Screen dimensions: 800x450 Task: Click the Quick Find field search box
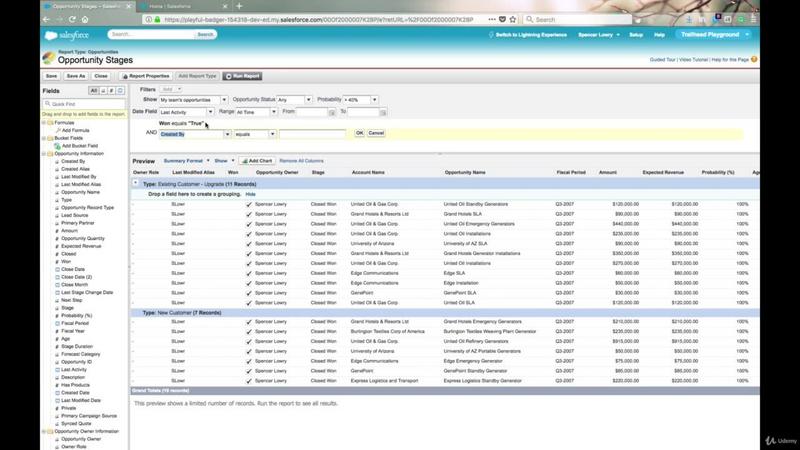coord(84,104)
